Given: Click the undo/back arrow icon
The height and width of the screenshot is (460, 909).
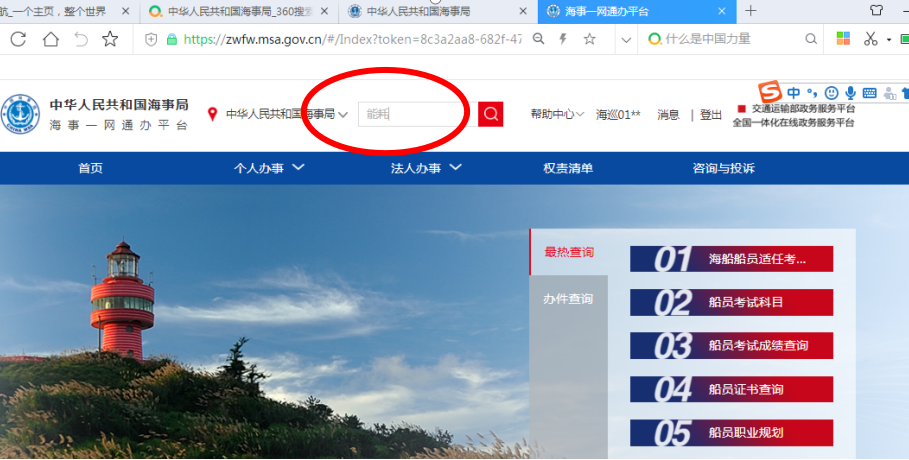Looking at the screenshot, I should (81, 39).
